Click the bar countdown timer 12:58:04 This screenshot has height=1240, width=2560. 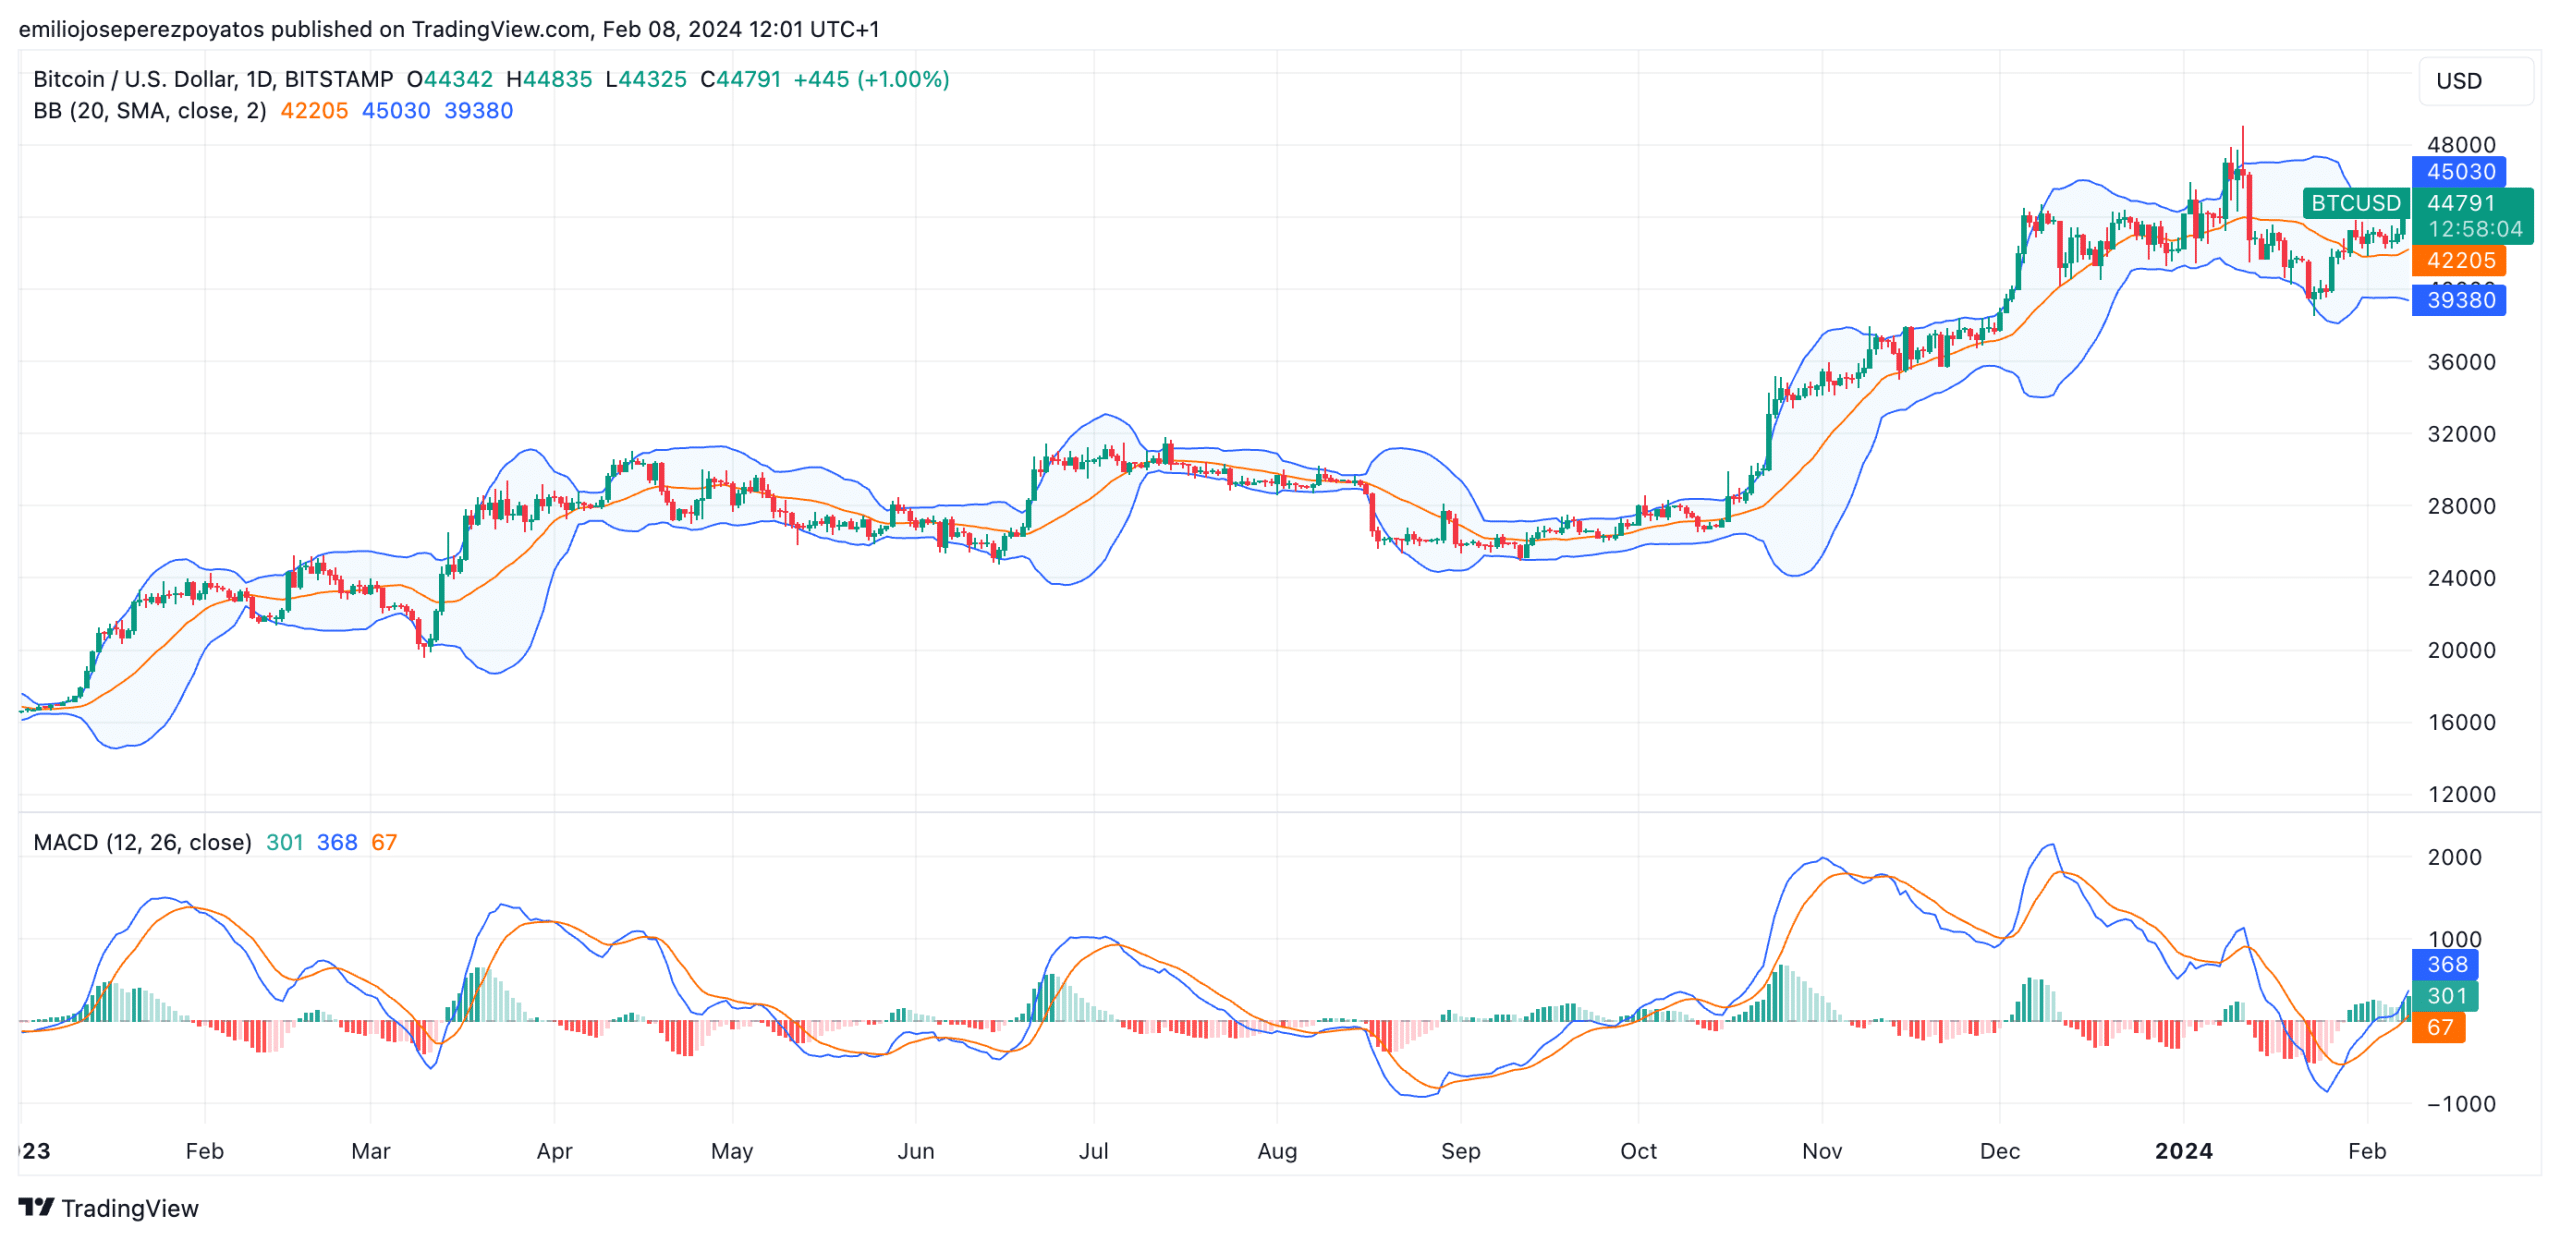click(x=2474, y=229)
